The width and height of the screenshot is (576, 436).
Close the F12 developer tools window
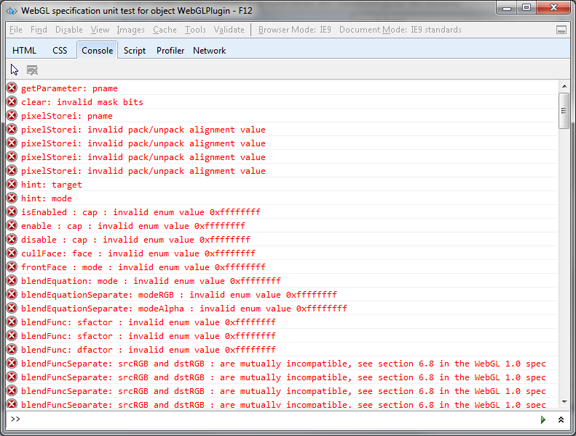[553, 8]
